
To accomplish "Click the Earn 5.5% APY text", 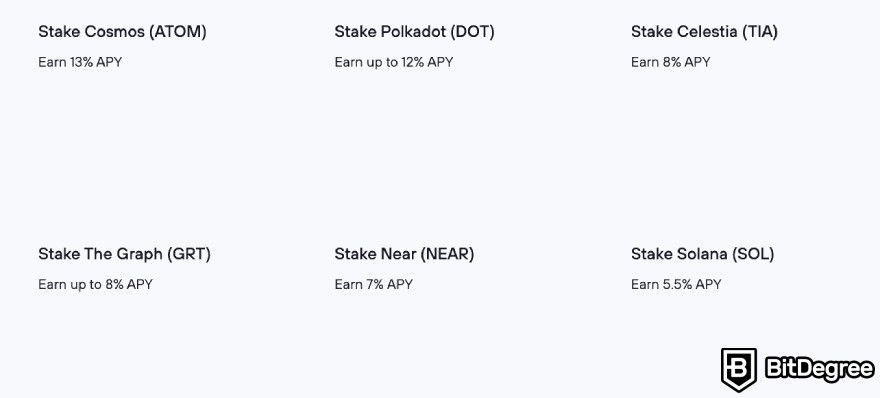I will [x=676, y=285].
